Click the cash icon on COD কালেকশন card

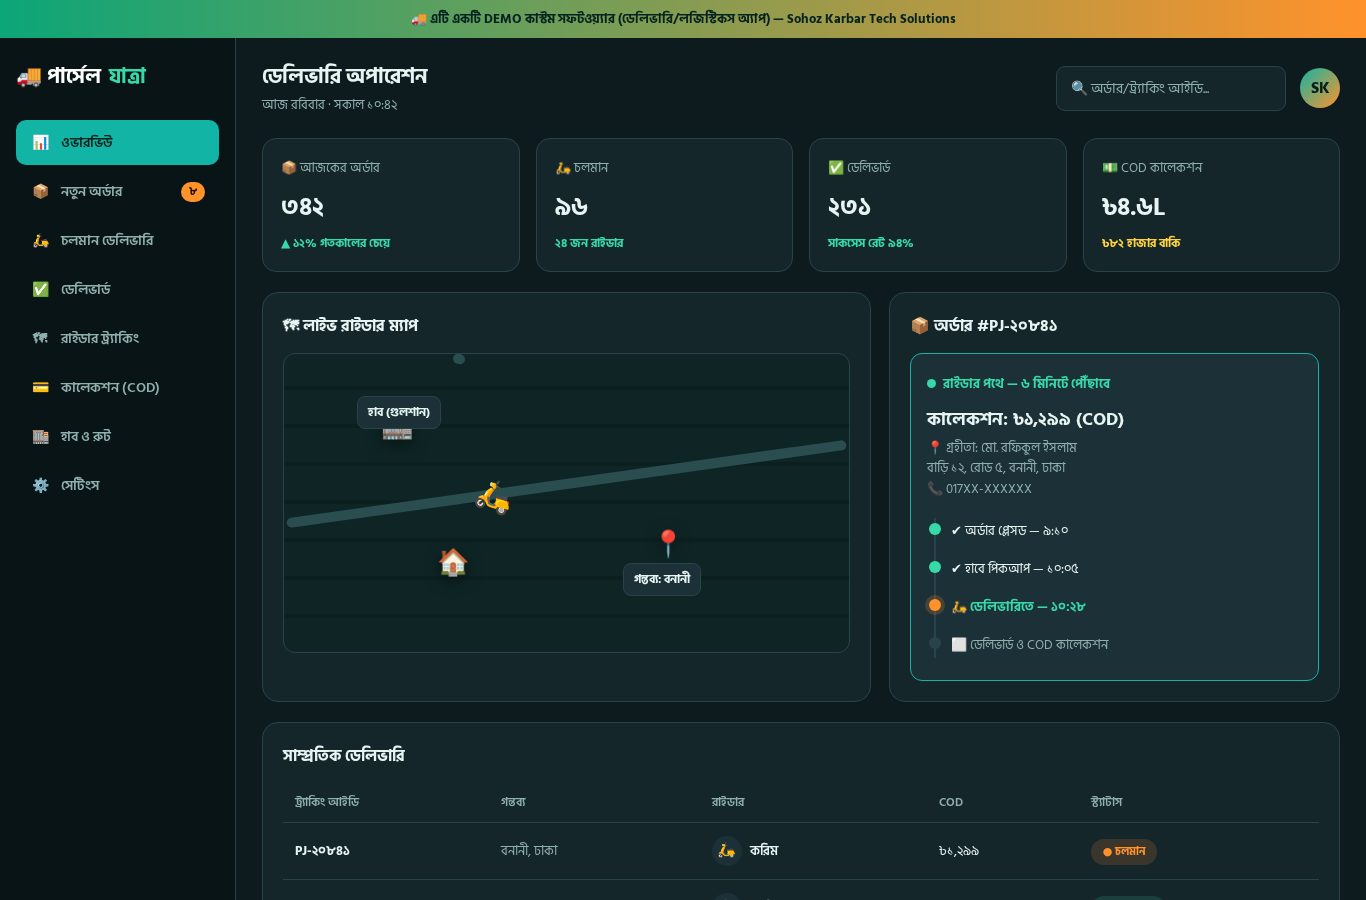click(x=1110, y=167)
